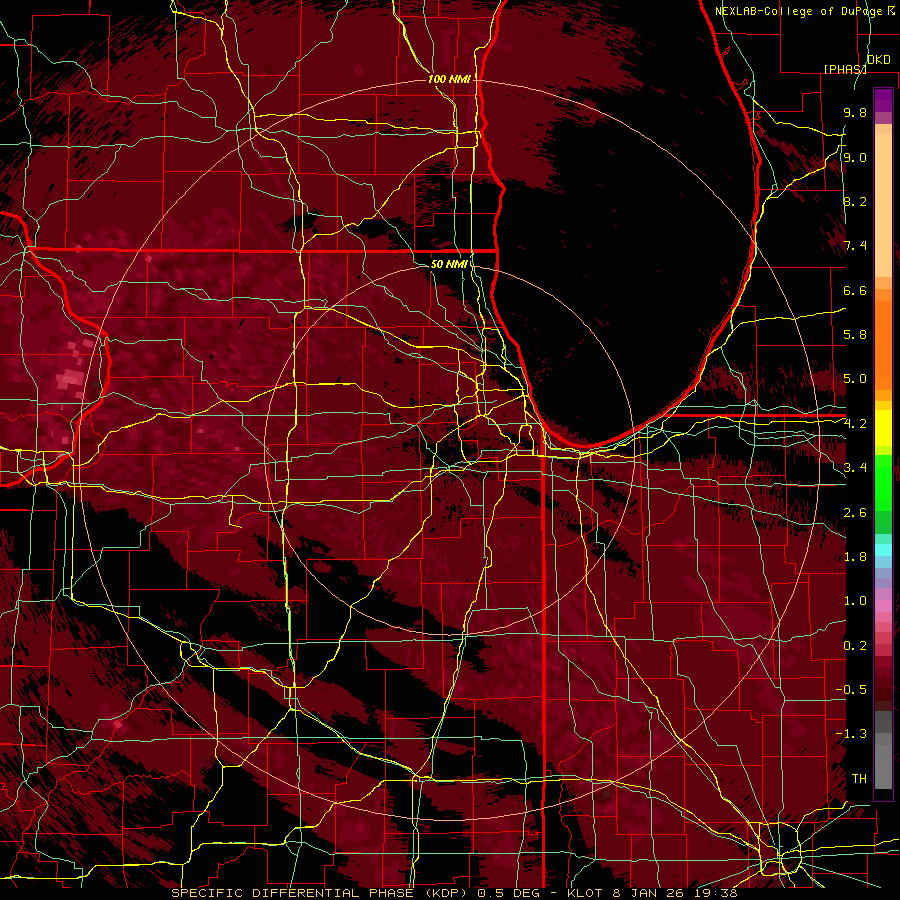
Task: Click the -1.3 value on the scale
Action: tap(851, 734)
